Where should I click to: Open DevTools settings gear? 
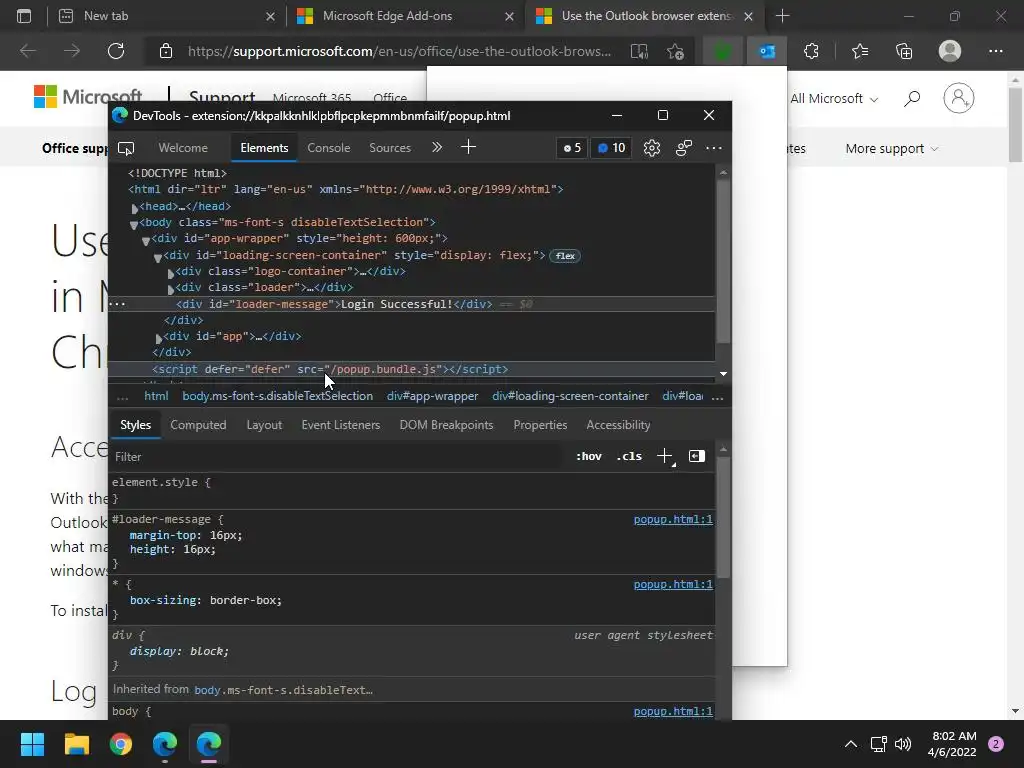tap(652, 148)
